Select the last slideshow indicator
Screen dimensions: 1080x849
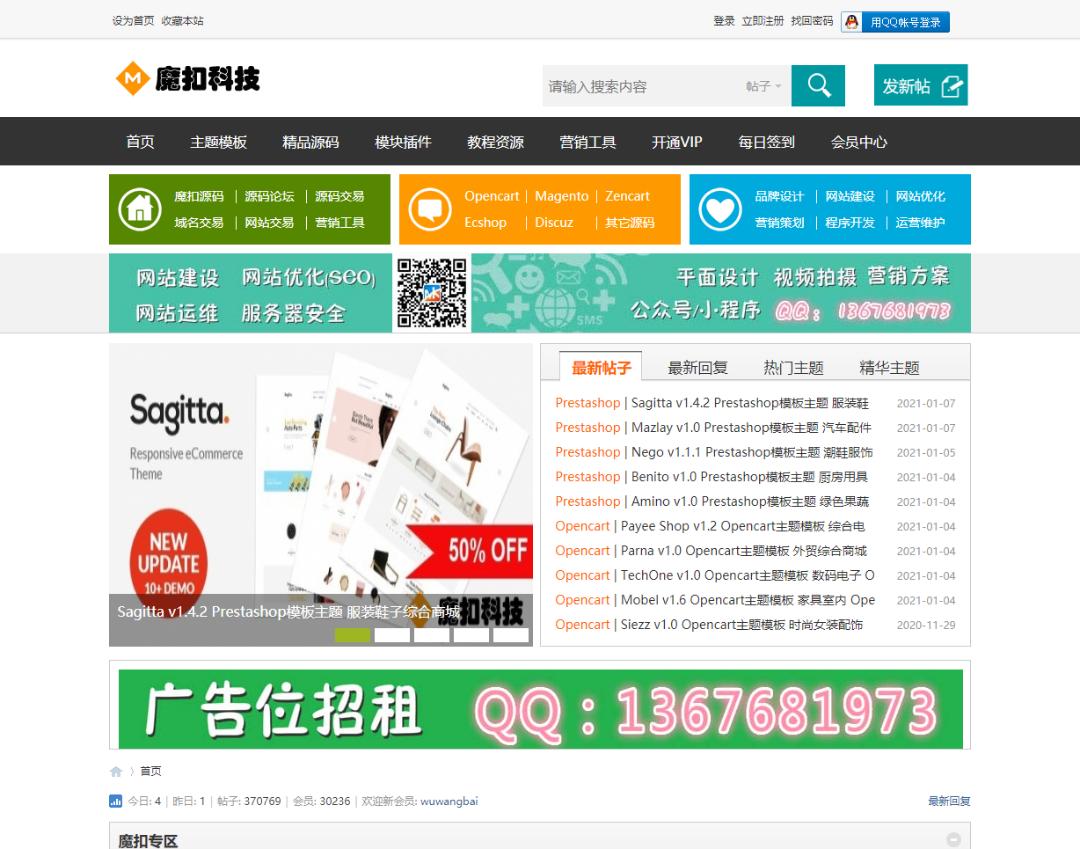pos(511,635)
